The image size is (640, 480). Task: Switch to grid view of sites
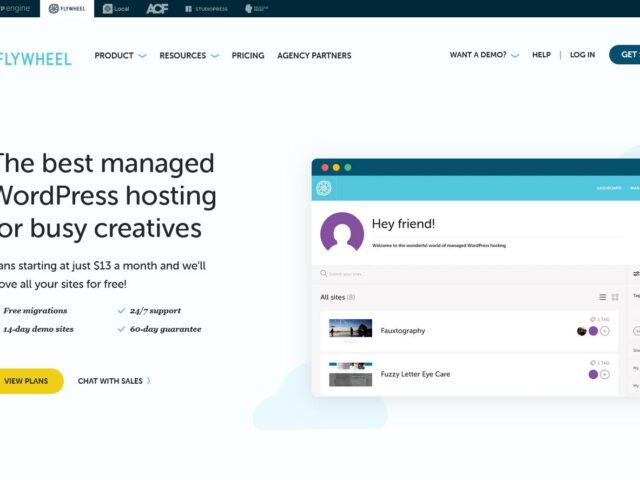615,297
